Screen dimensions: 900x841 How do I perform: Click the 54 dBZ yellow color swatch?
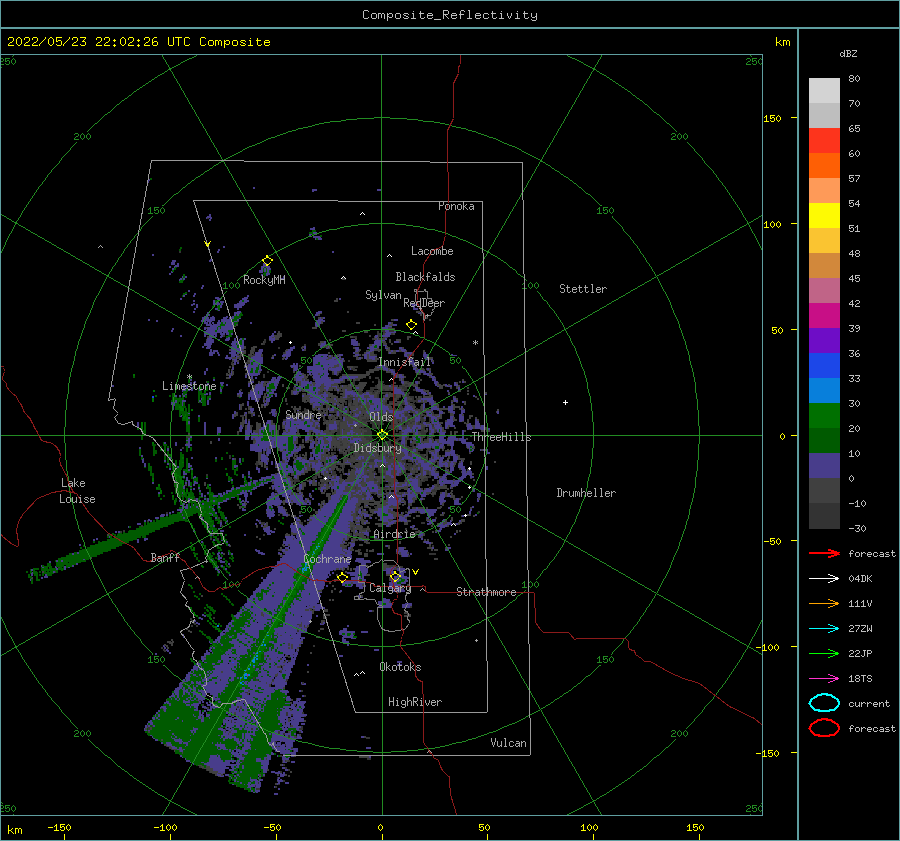824,216
